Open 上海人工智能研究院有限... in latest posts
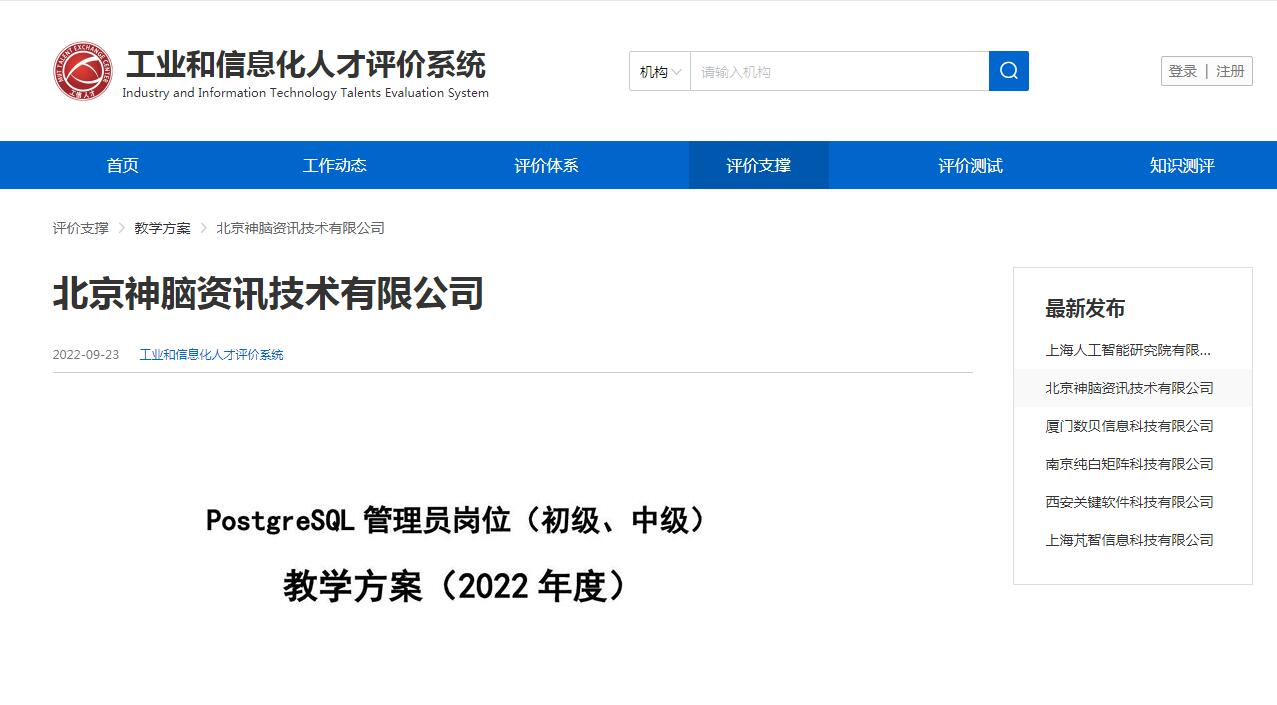 (1128, 350)
